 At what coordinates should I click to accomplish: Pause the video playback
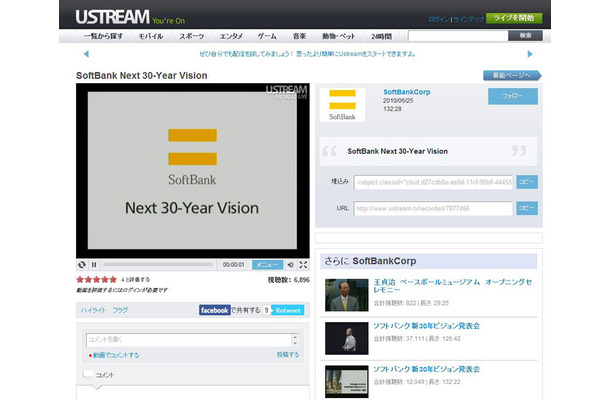coord(94,265)
